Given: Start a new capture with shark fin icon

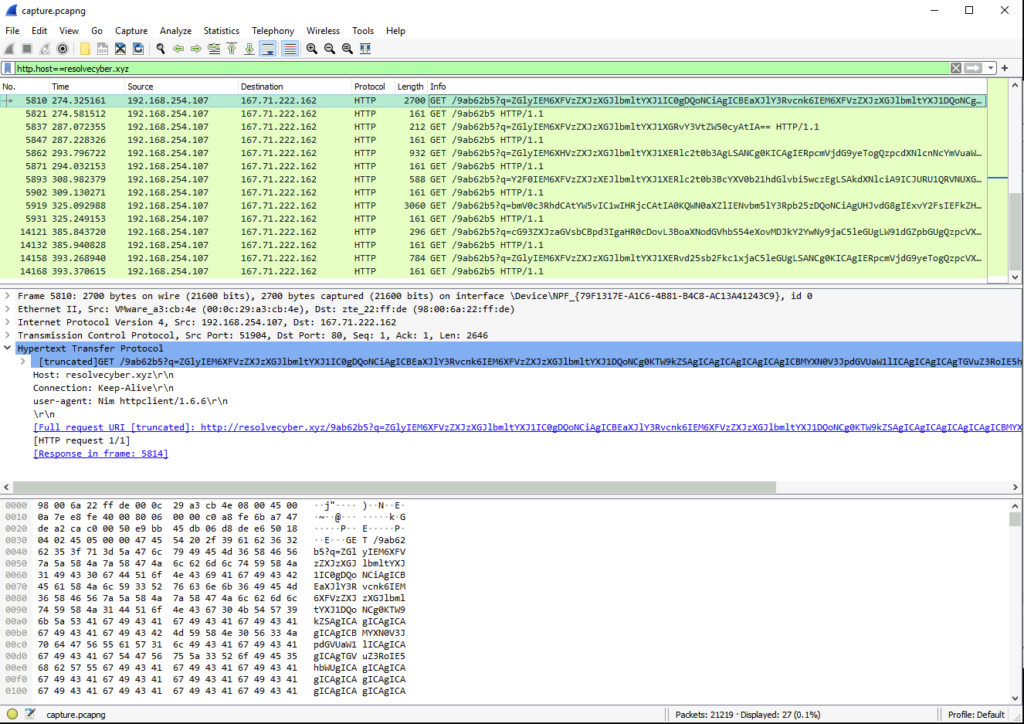Looking at the screenshot, I should [9, 49].
